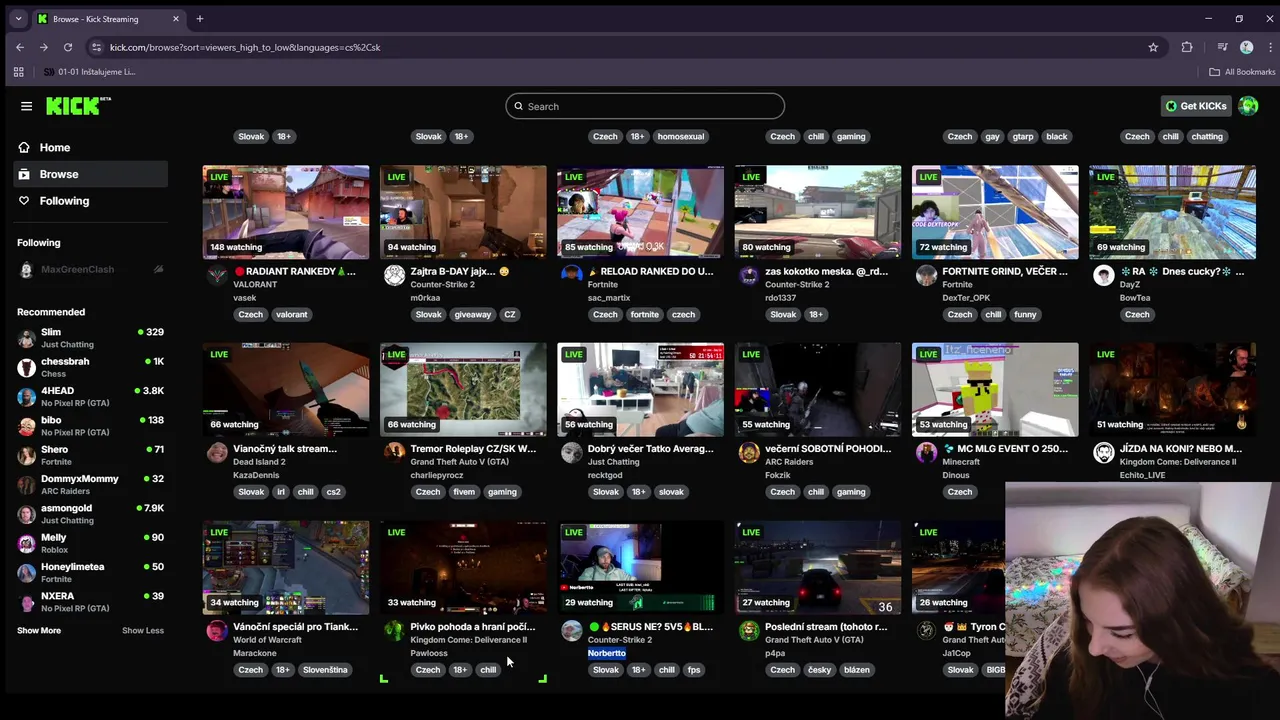The width and height of the screenshot is (1280, 720).
Task: Click the giveaway tag under m0rkaa
Action: click(x=472, y=314)
